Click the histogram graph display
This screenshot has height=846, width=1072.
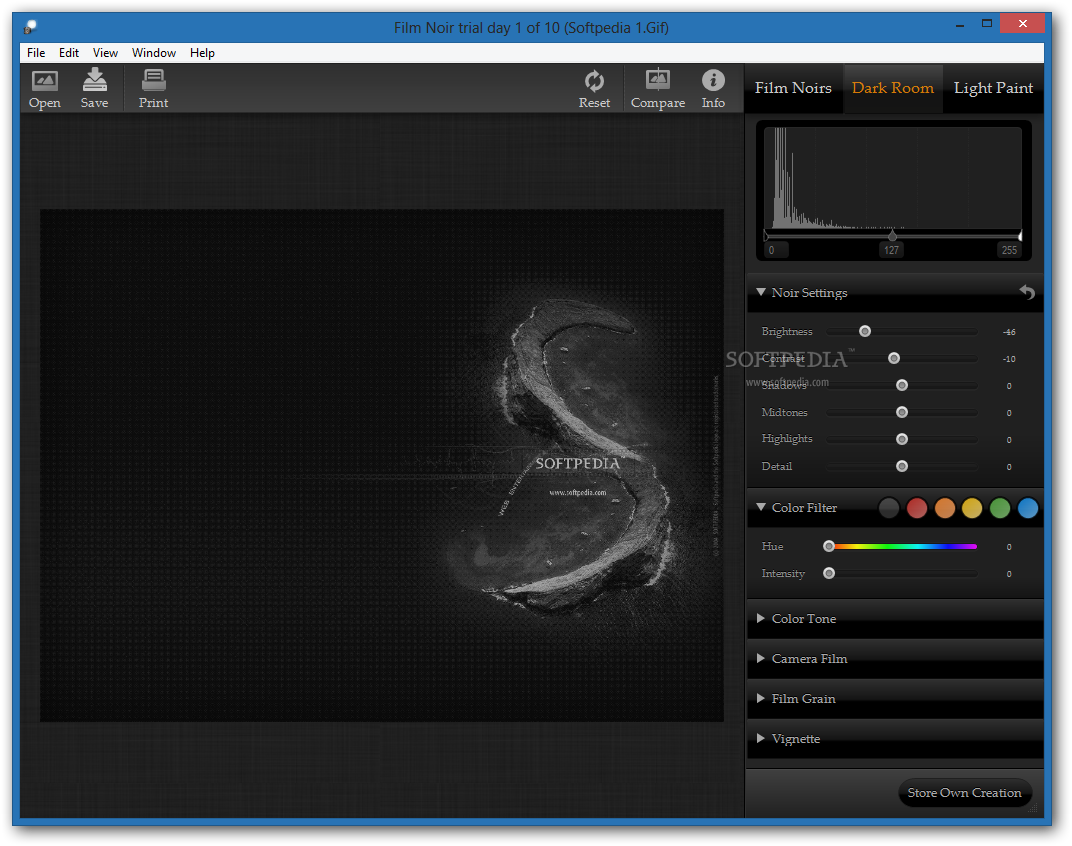pyautogui.click(x=893, y=178)
